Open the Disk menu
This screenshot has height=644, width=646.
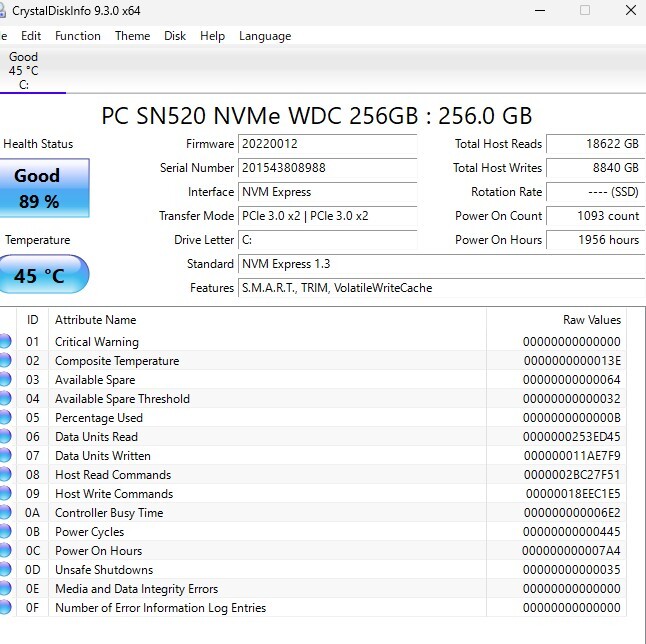[x=175, y=36]
